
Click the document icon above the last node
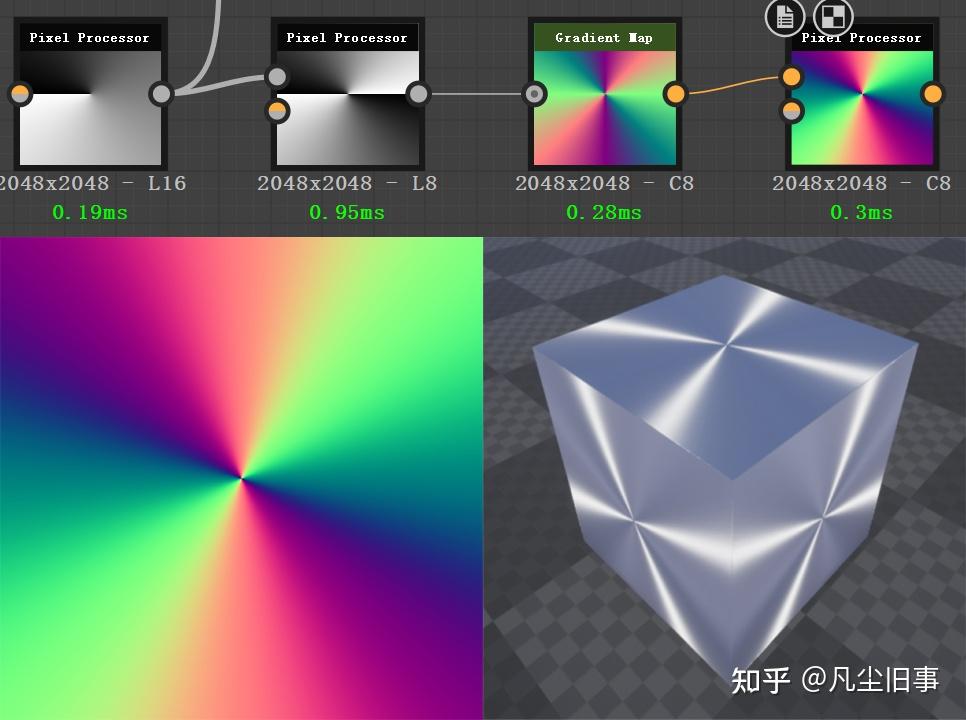785,17
